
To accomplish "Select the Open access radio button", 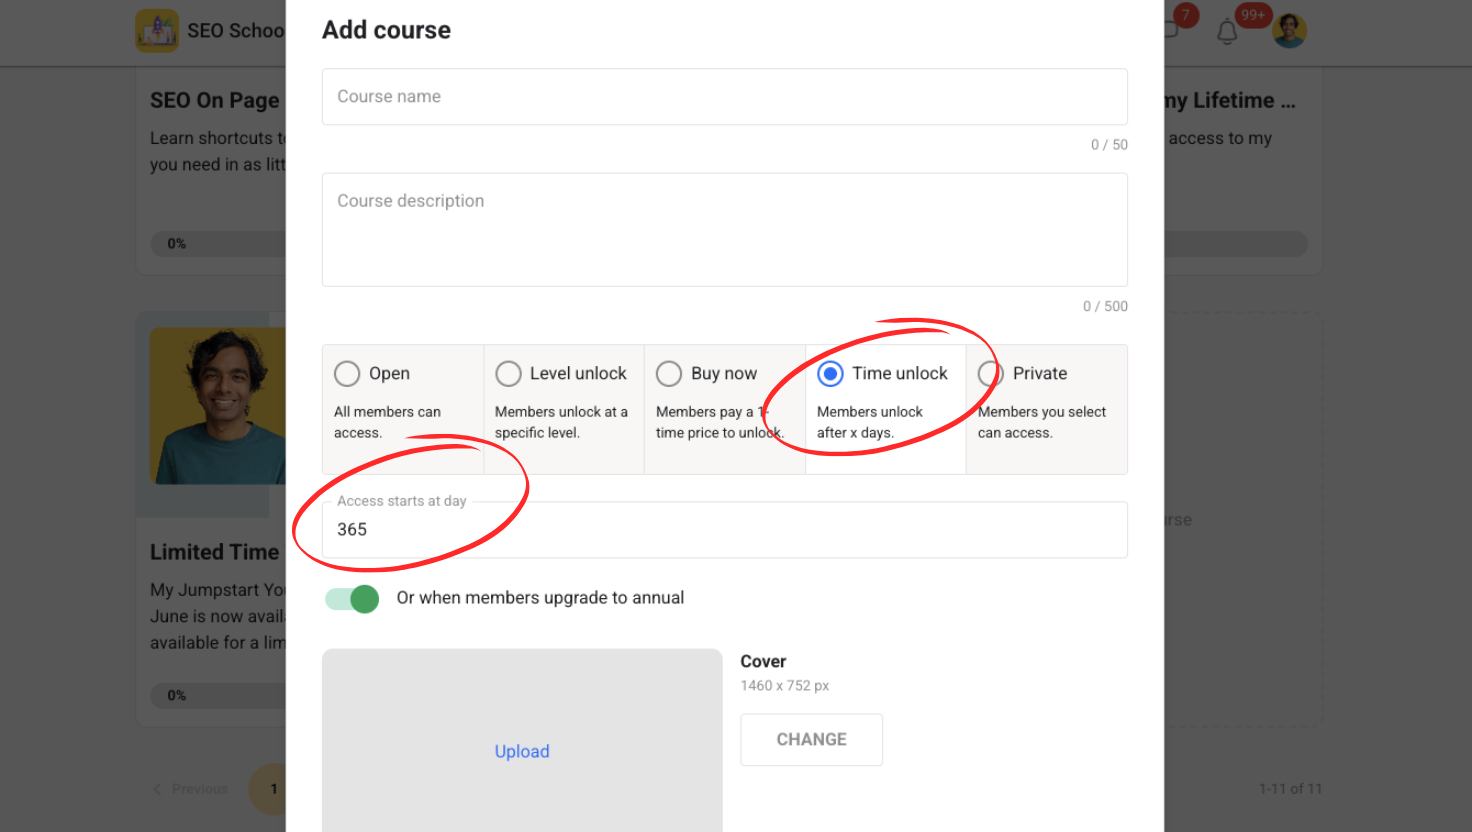I will (346, 373).
